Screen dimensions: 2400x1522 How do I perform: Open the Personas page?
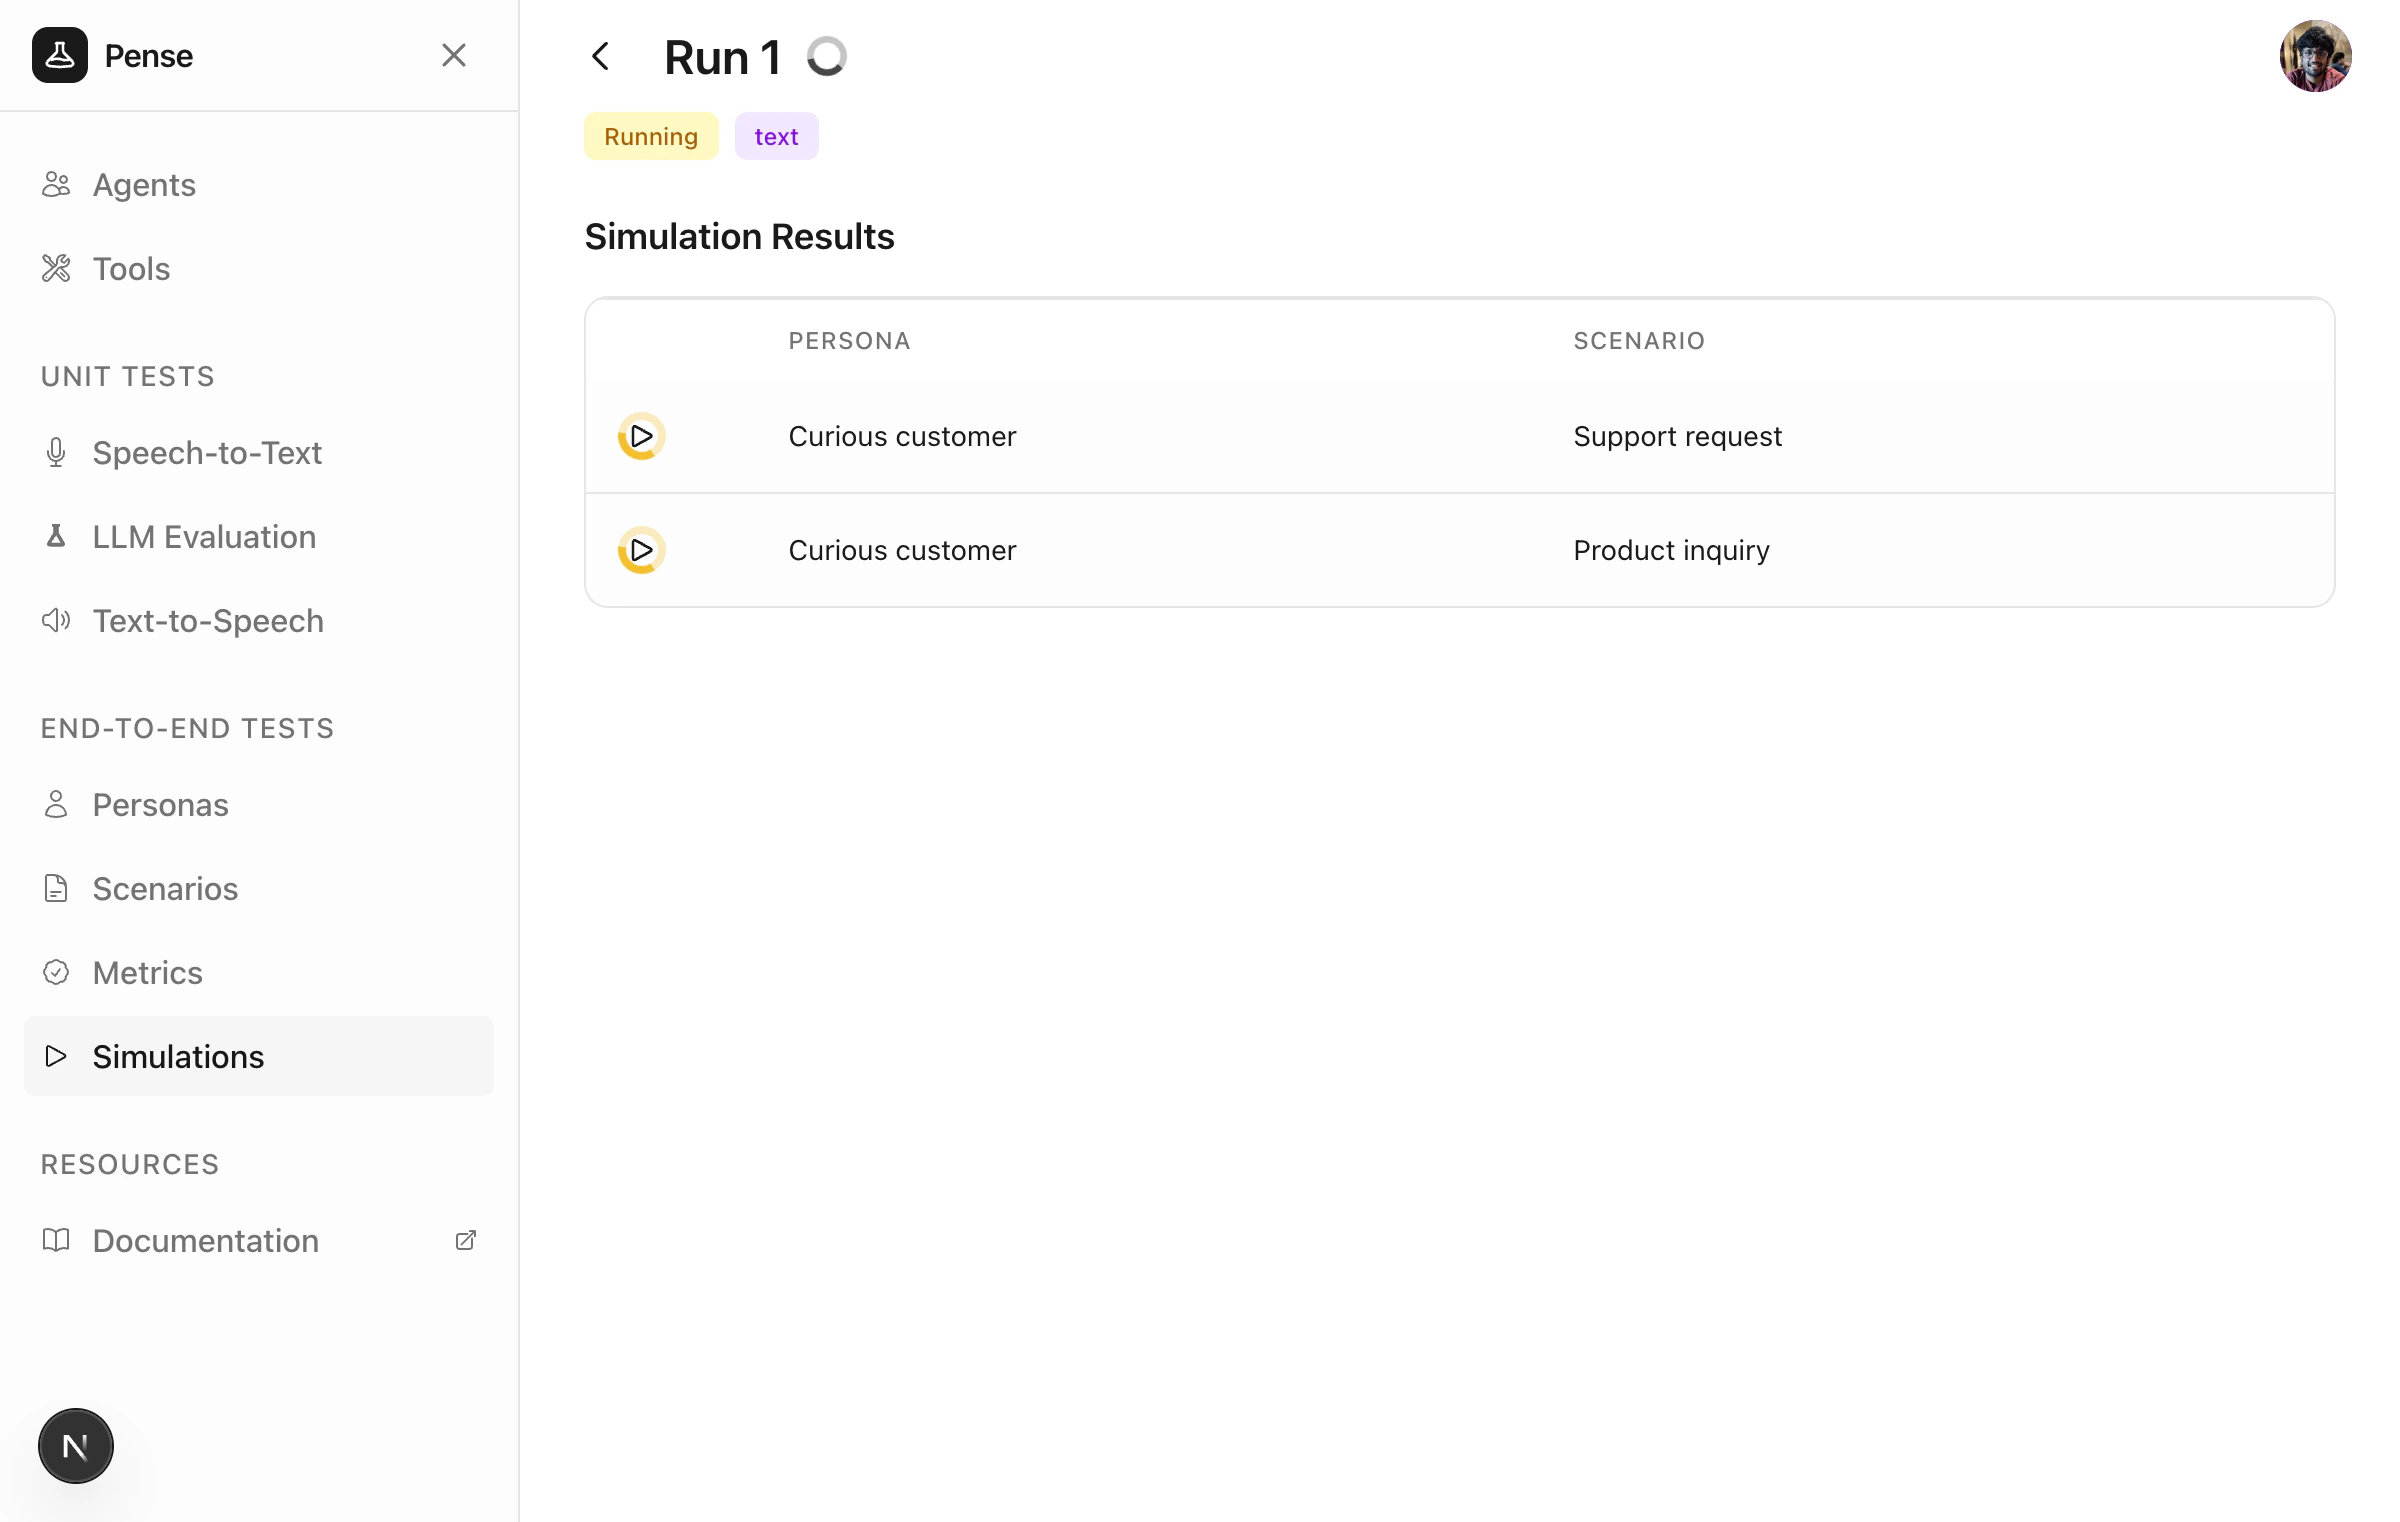pos(160,805)
